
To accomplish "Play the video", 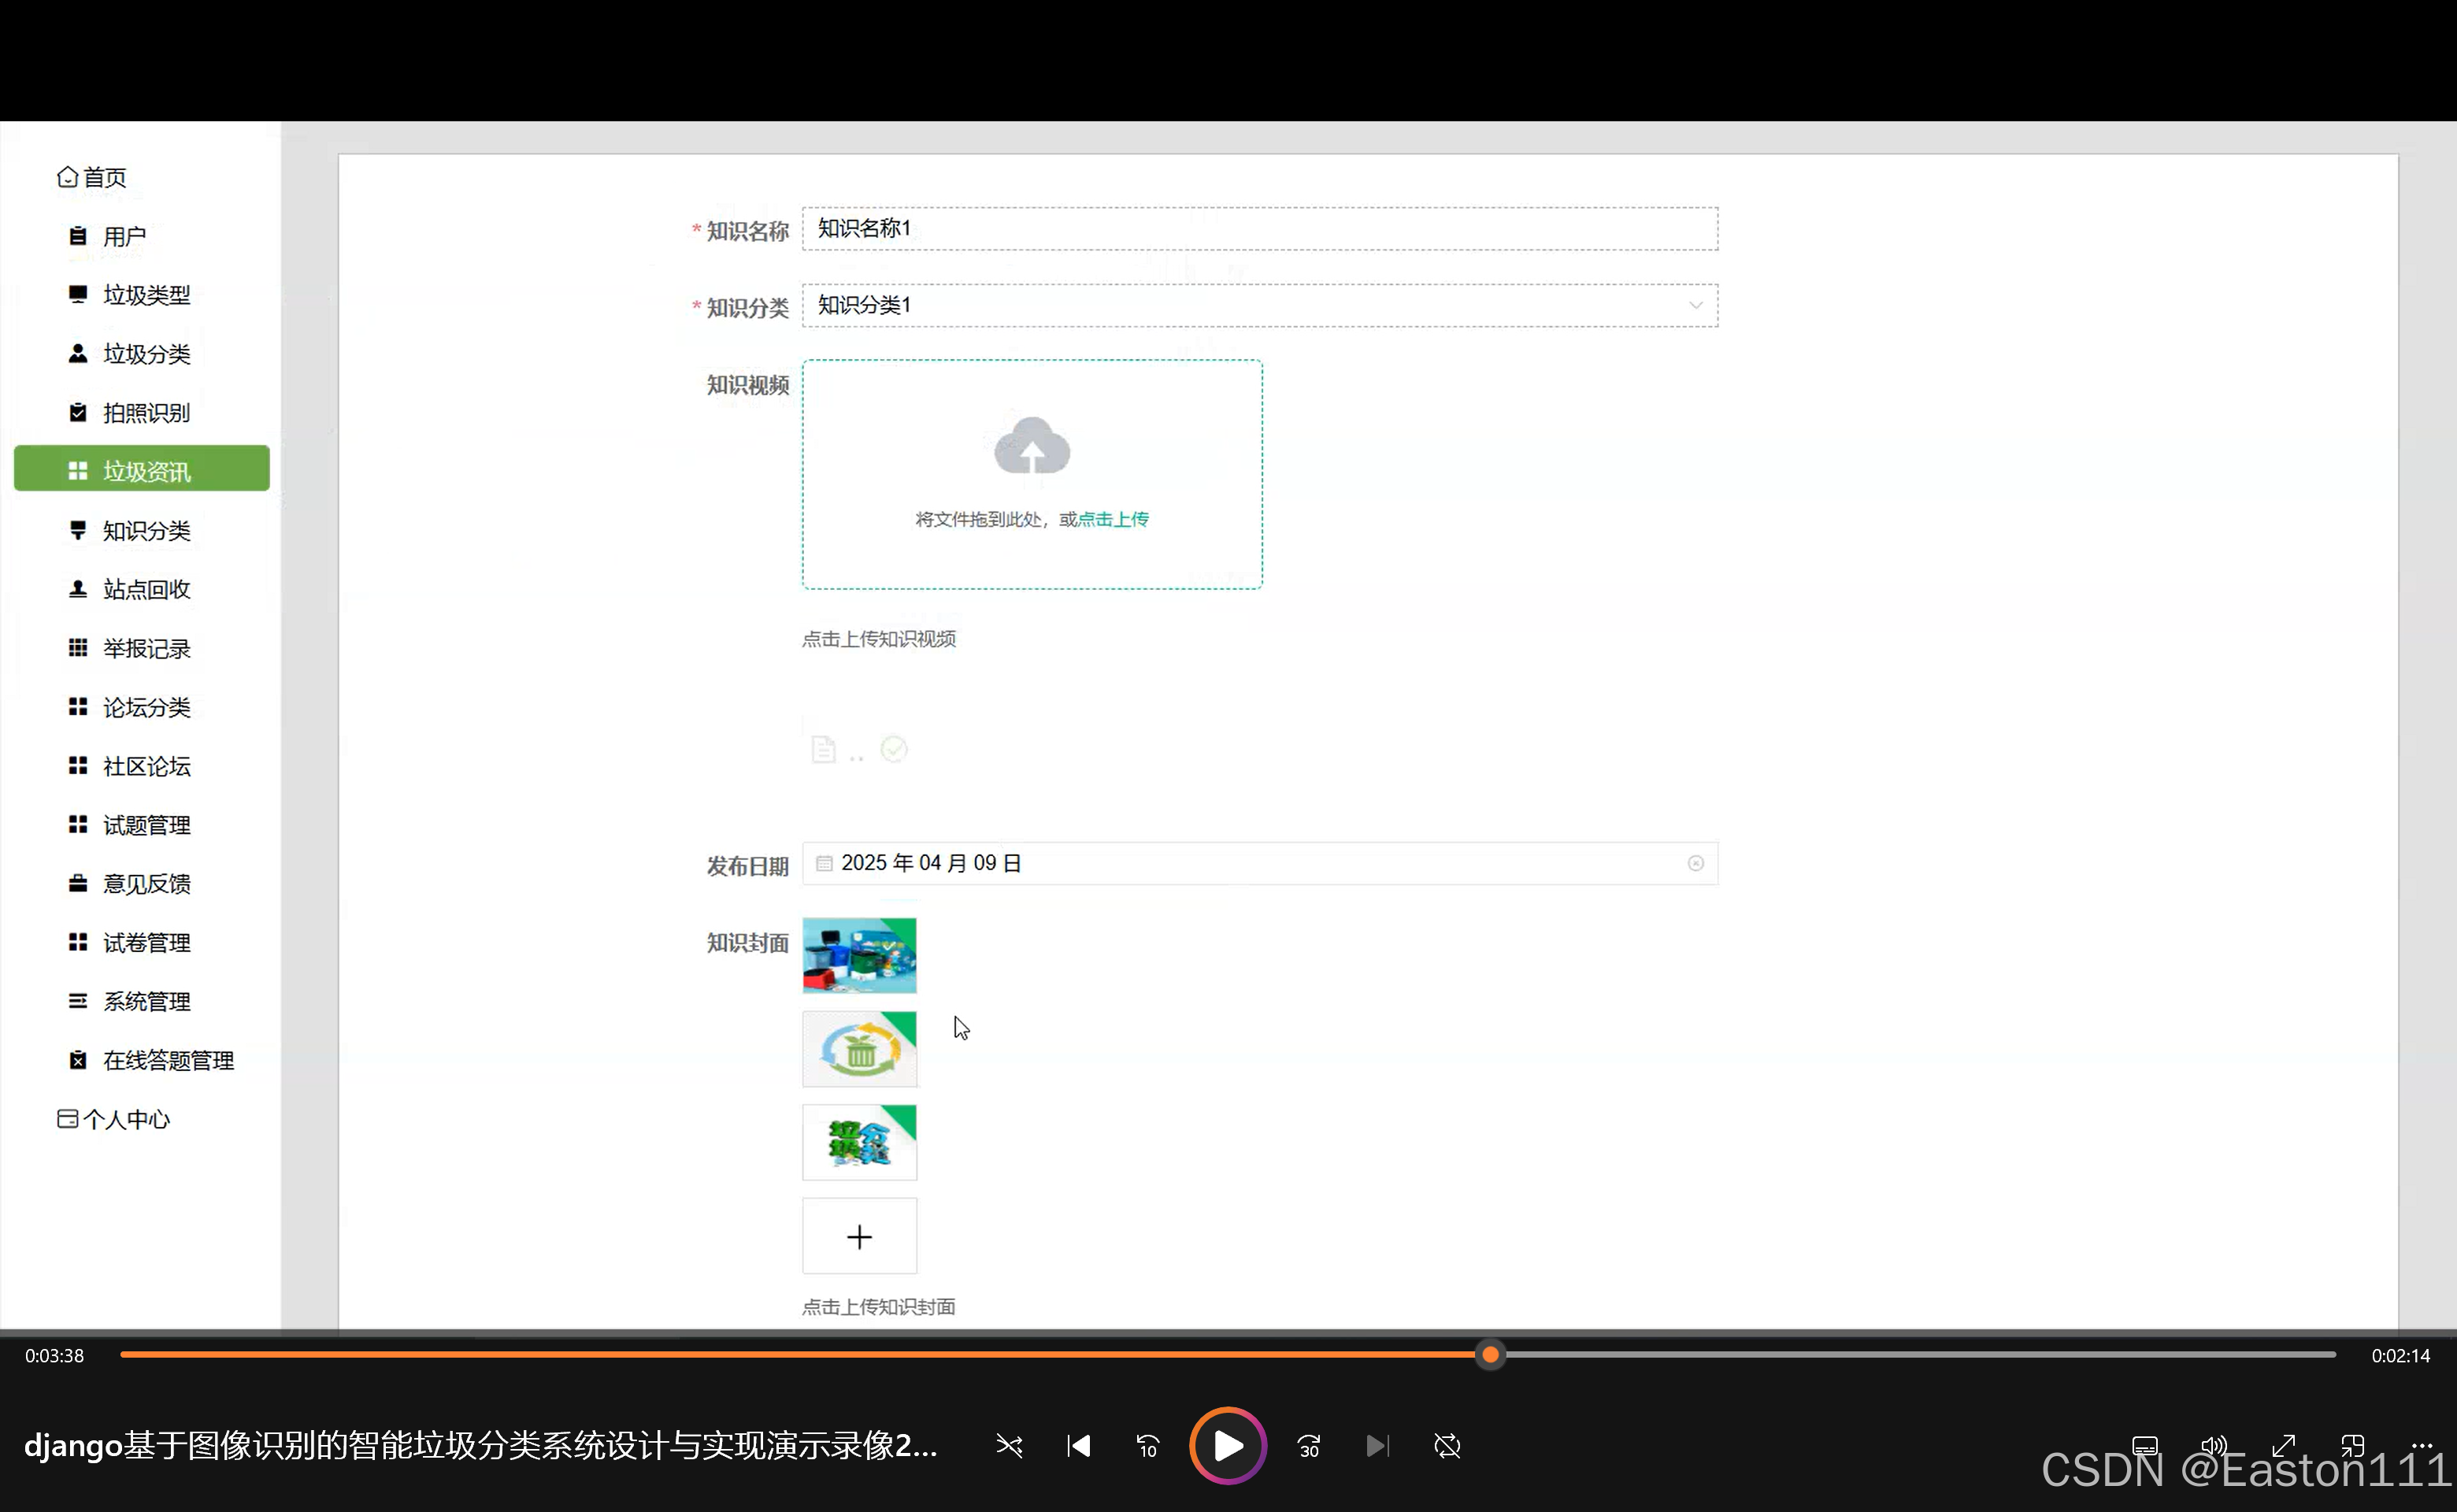I will point(1228,1446).
